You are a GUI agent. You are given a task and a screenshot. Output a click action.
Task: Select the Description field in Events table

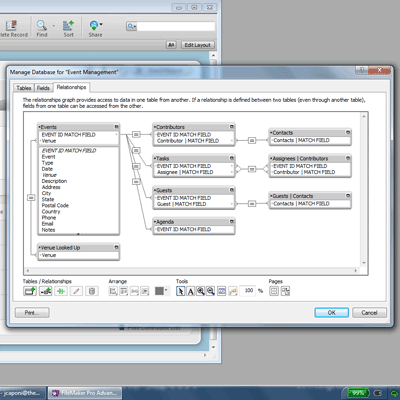(54, 181)
